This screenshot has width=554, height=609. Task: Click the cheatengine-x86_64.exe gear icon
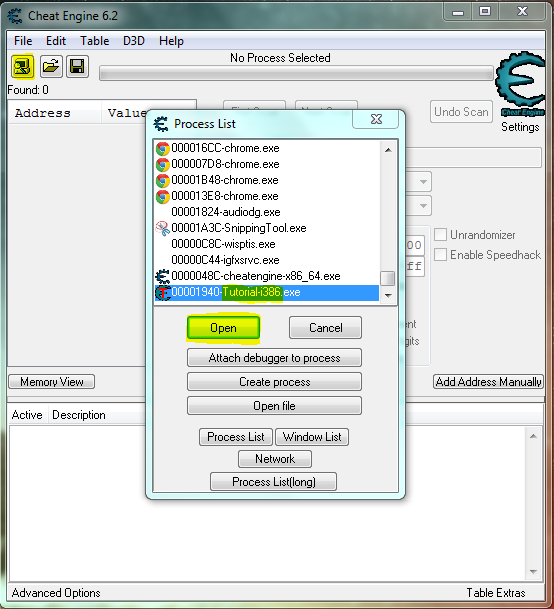pos(163,276)
